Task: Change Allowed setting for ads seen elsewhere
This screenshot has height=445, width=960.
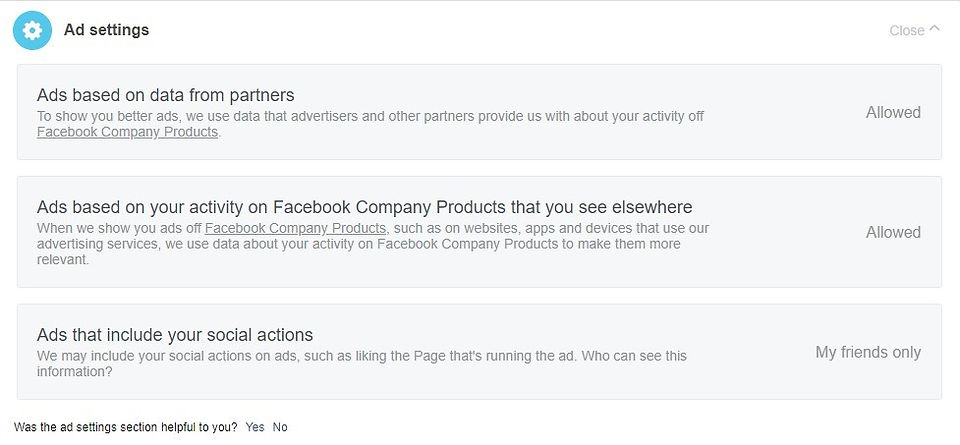Action: point(893,233)
